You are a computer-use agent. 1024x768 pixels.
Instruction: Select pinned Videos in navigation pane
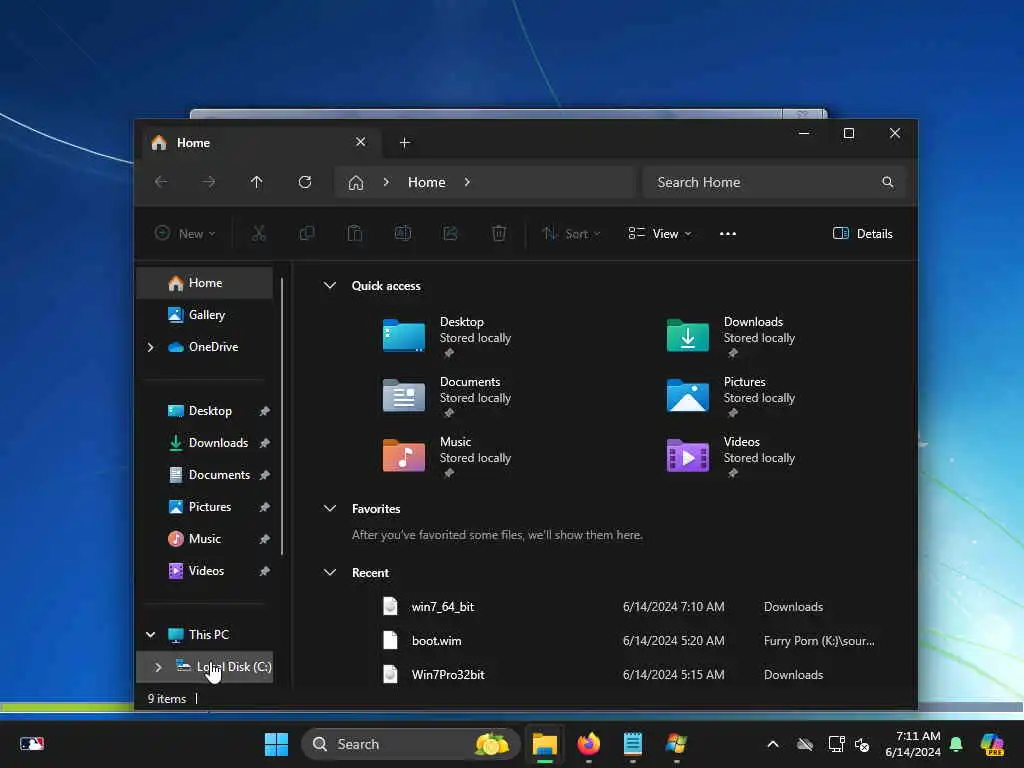[x=204, y=571]
